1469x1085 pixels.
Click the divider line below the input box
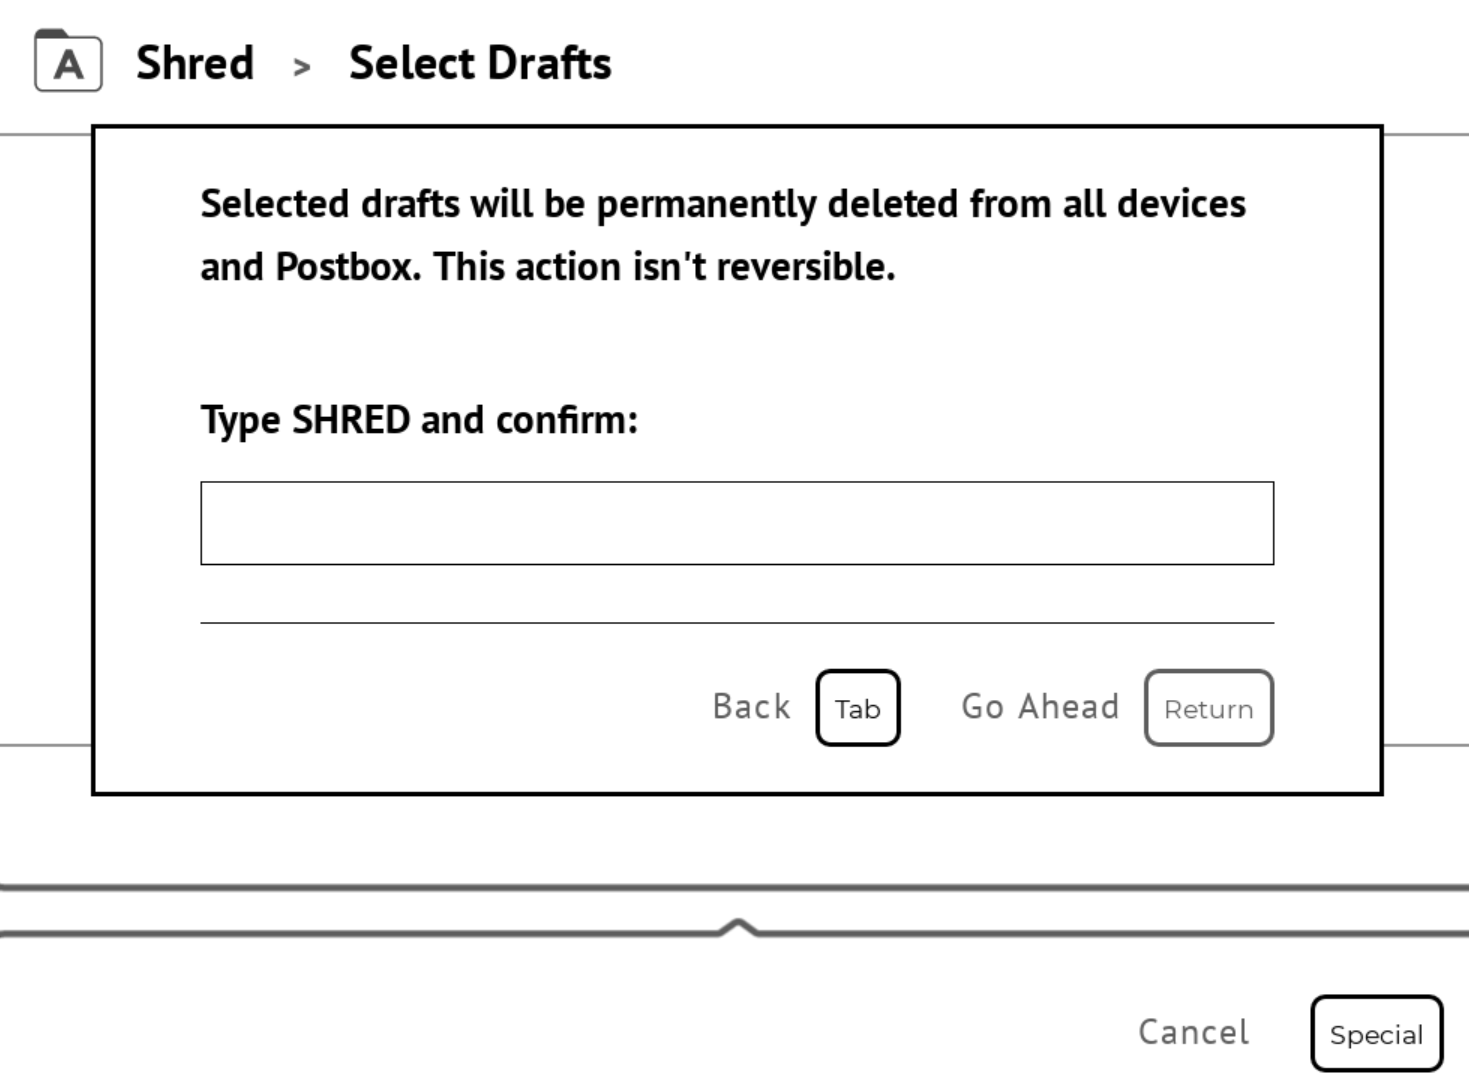click(x=737, y=623)
